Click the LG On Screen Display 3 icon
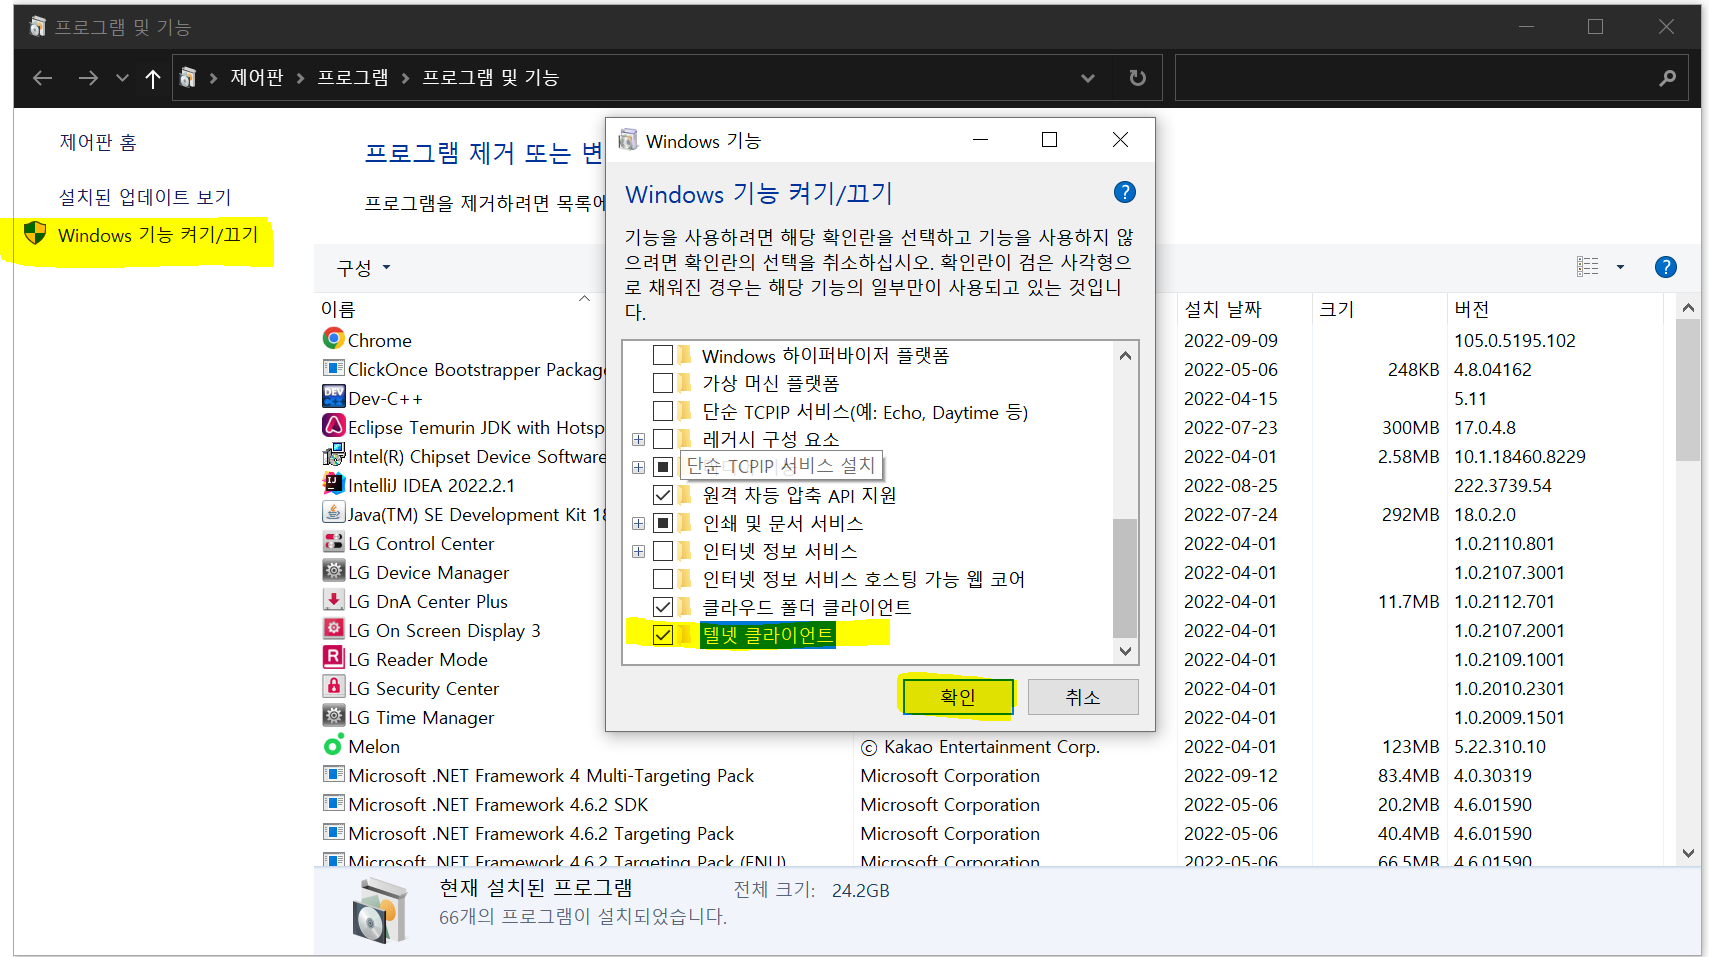Viewport: 1709px width, 957px height. 334,629
